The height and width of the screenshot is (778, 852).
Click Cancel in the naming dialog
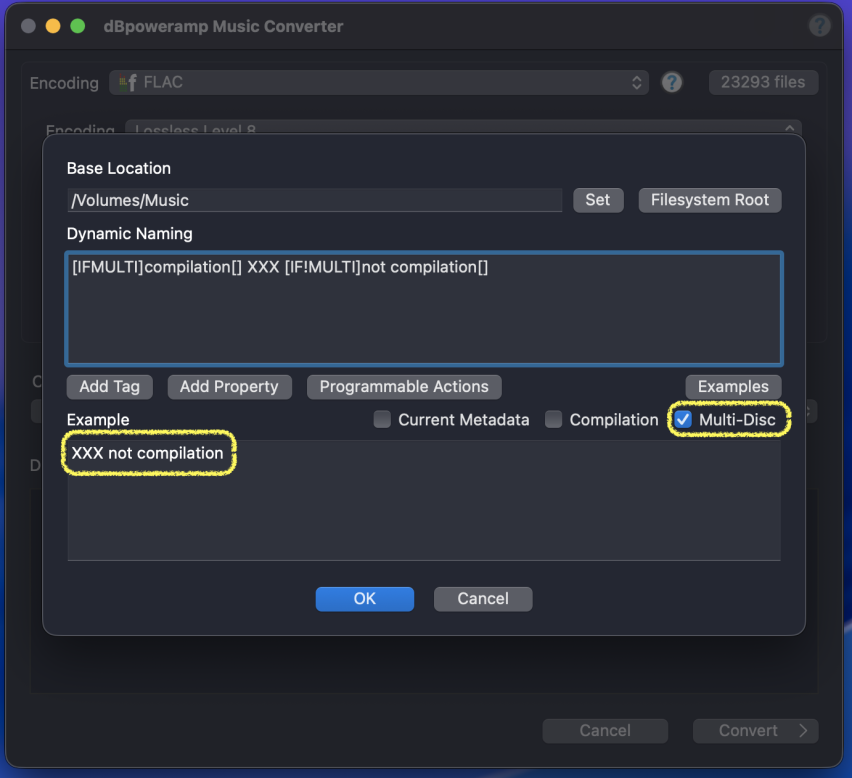point(483,599)
